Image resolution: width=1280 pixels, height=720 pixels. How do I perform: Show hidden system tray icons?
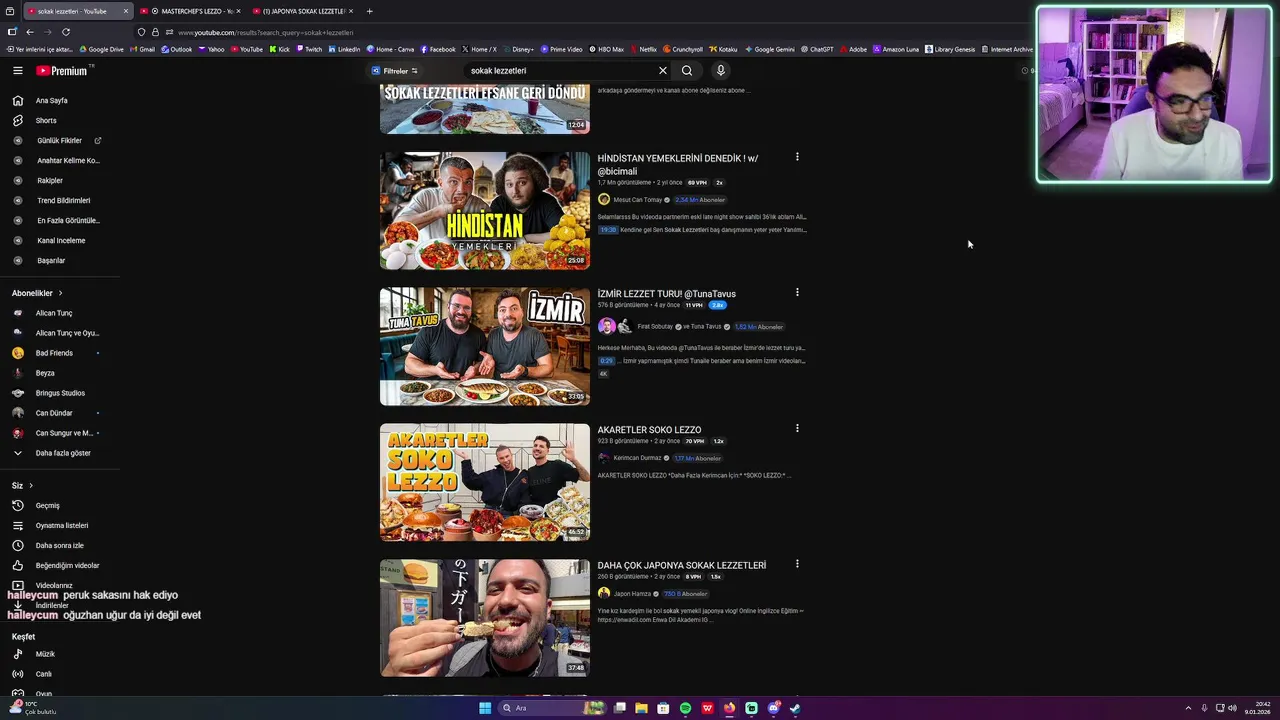pyautogui.click(x=1188, y=708)
